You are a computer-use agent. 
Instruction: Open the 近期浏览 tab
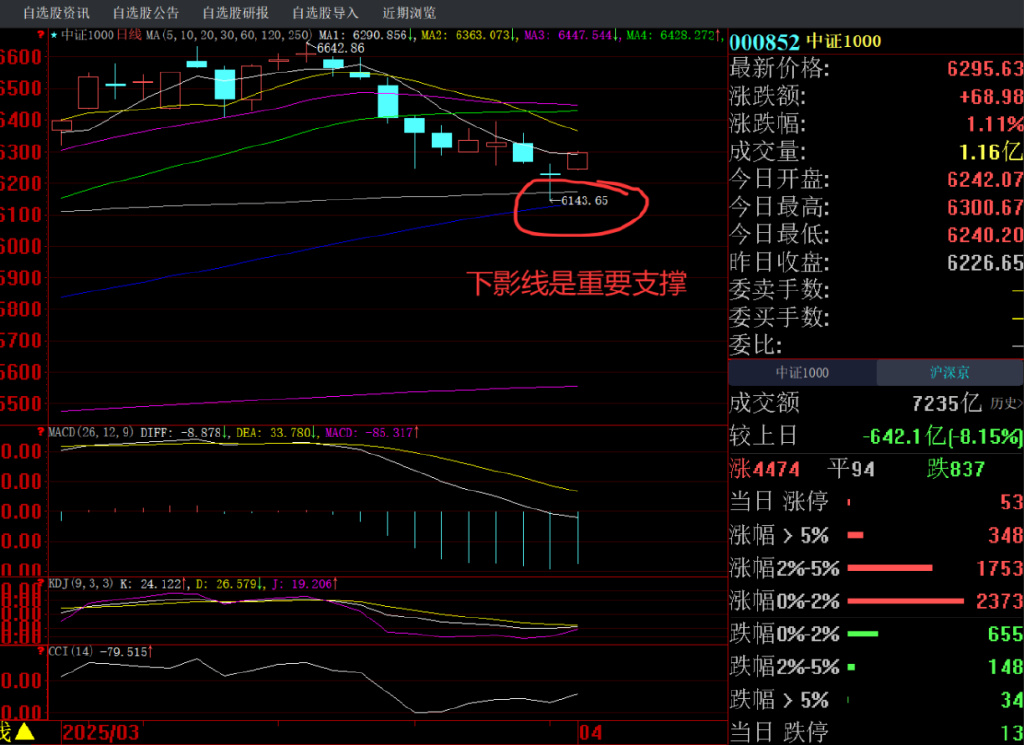pos(409,13)
